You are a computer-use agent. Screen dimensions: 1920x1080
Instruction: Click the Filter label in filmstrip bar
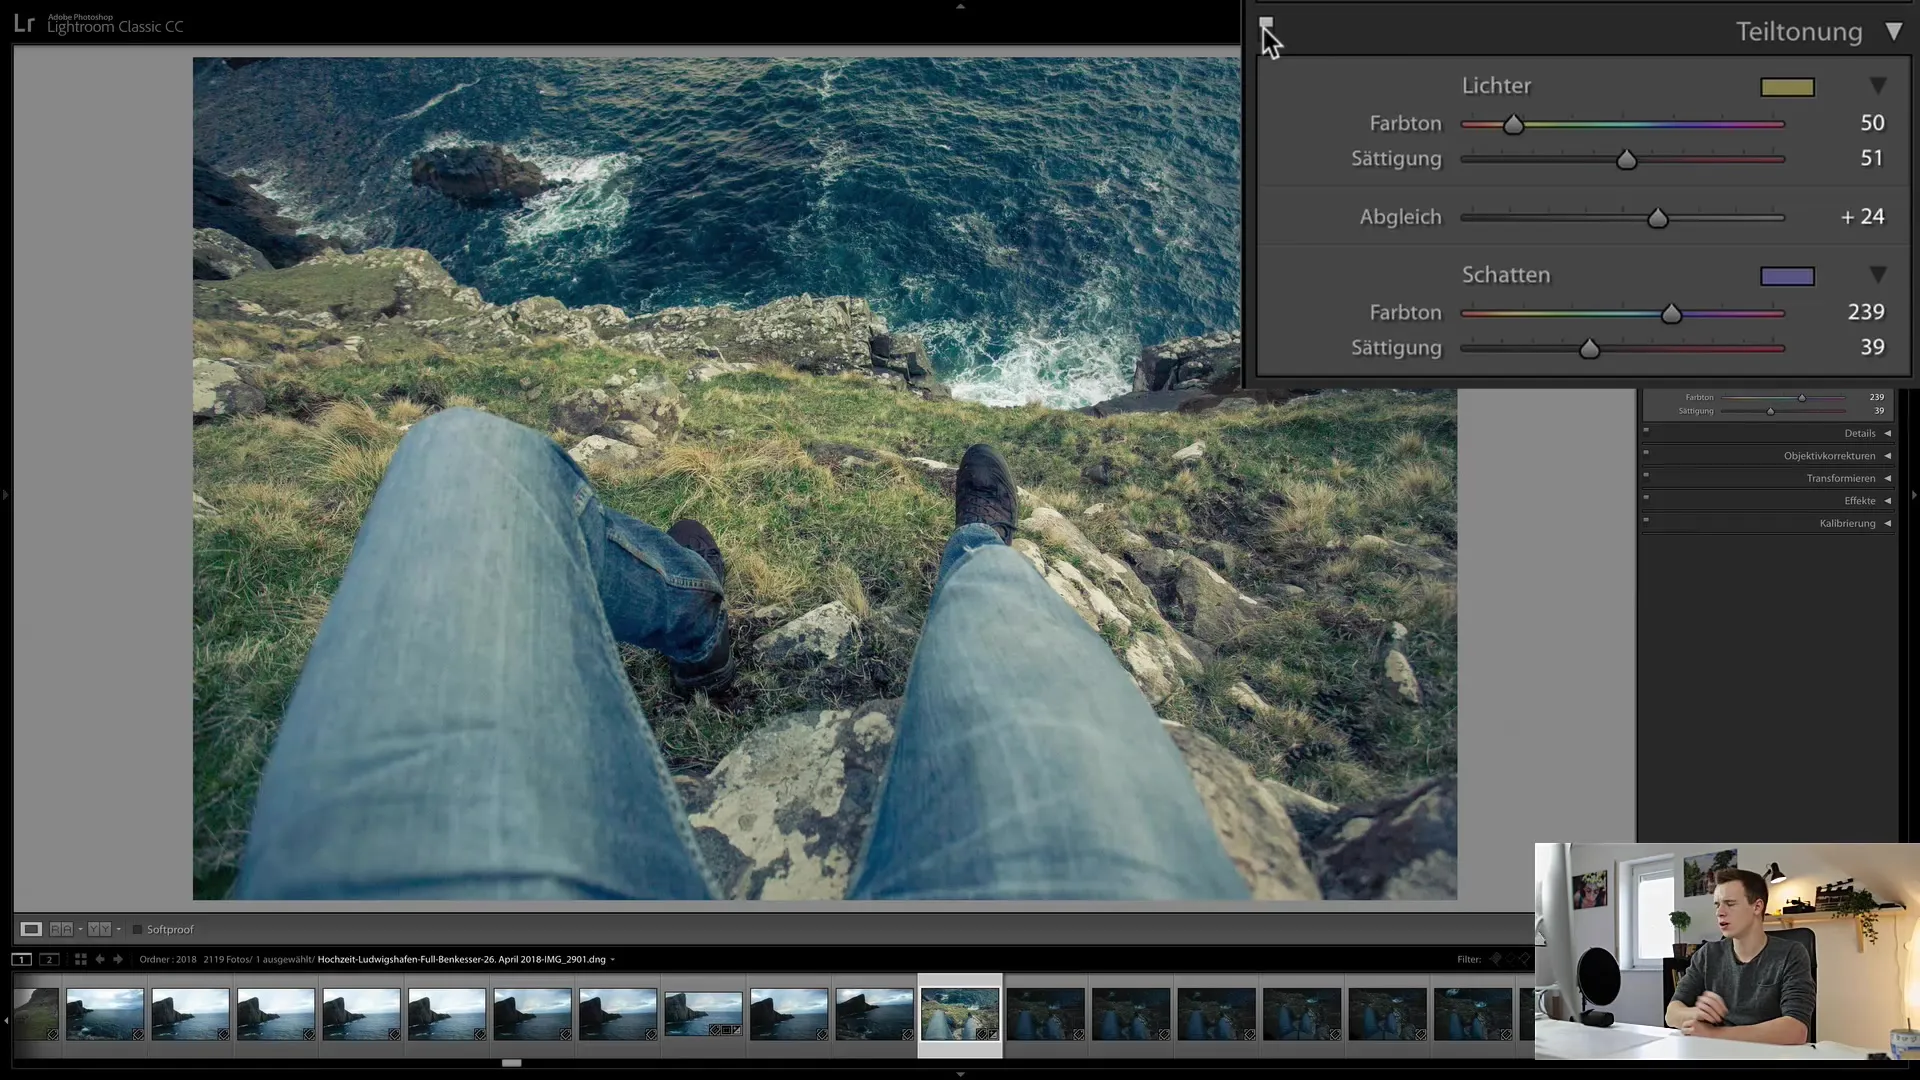coord(1468,960)
